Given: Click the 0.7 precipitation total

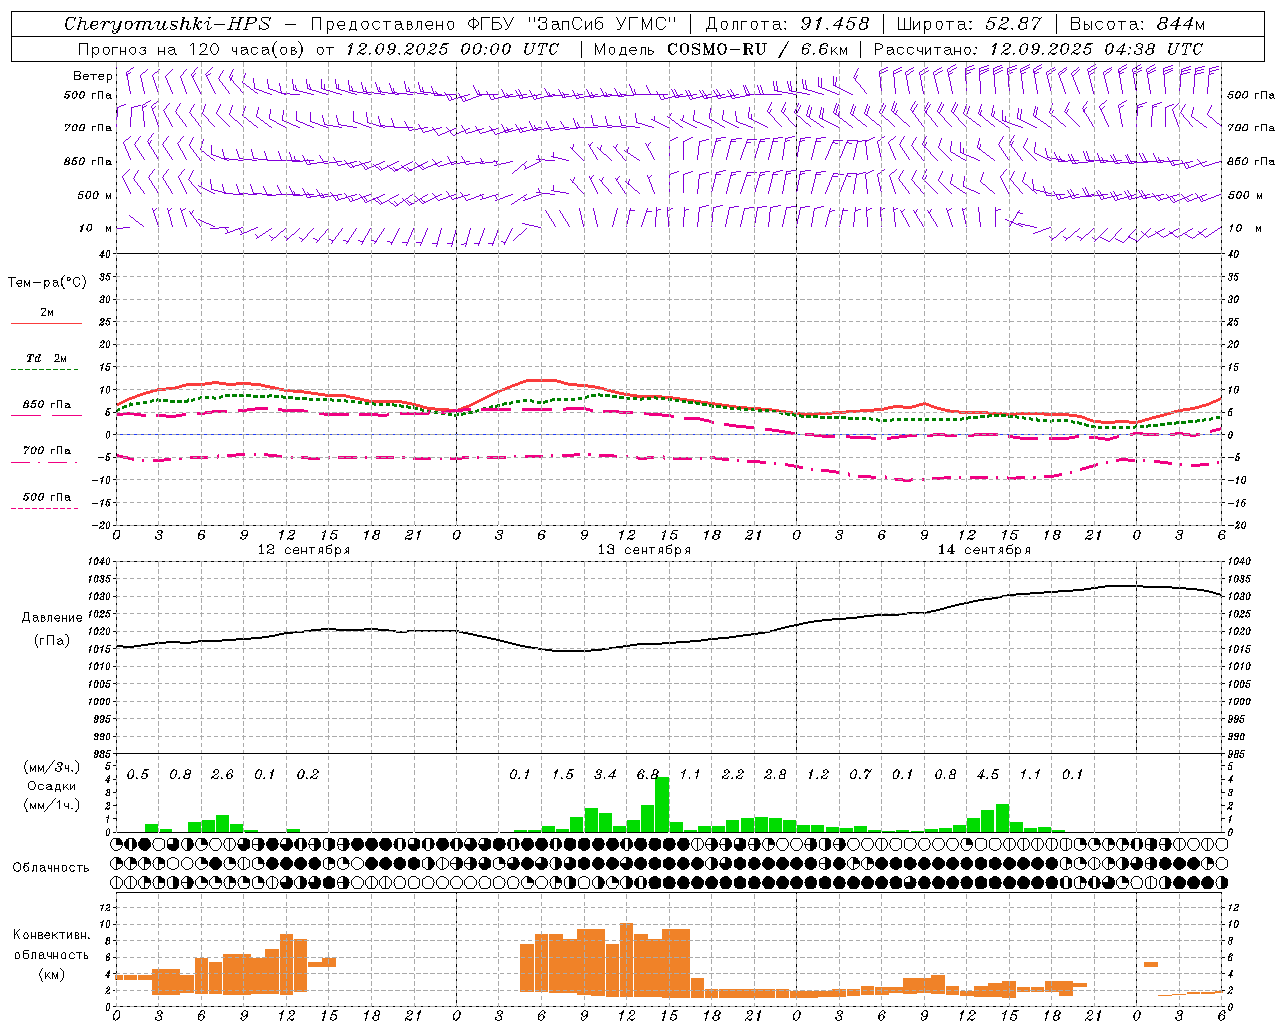Looking at the screenshot, I should (860, 775).
